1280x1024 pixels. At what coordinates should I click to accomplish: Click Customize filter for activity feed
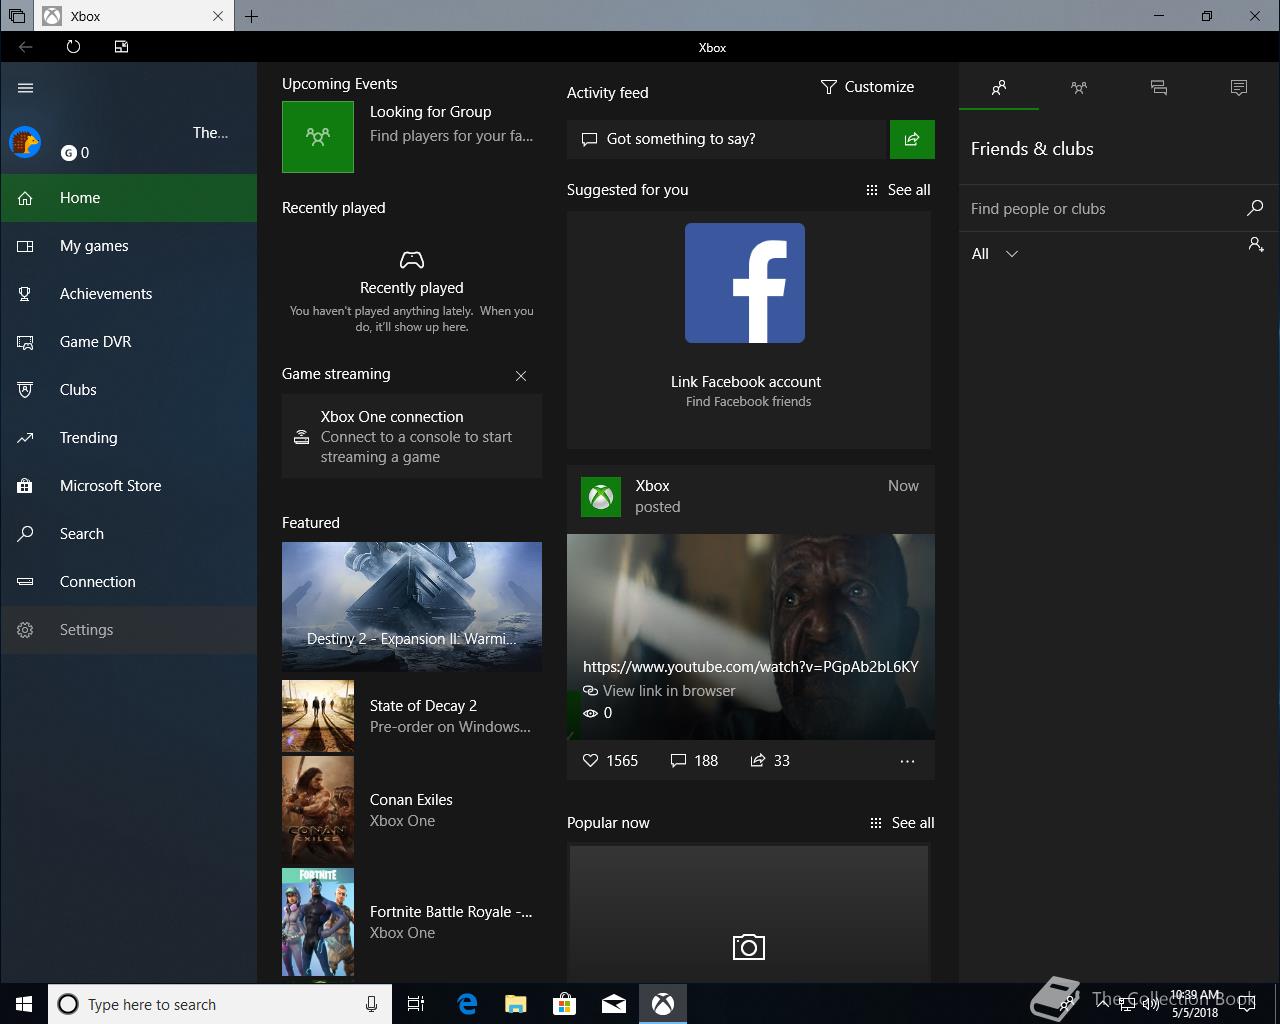[867, 87]
